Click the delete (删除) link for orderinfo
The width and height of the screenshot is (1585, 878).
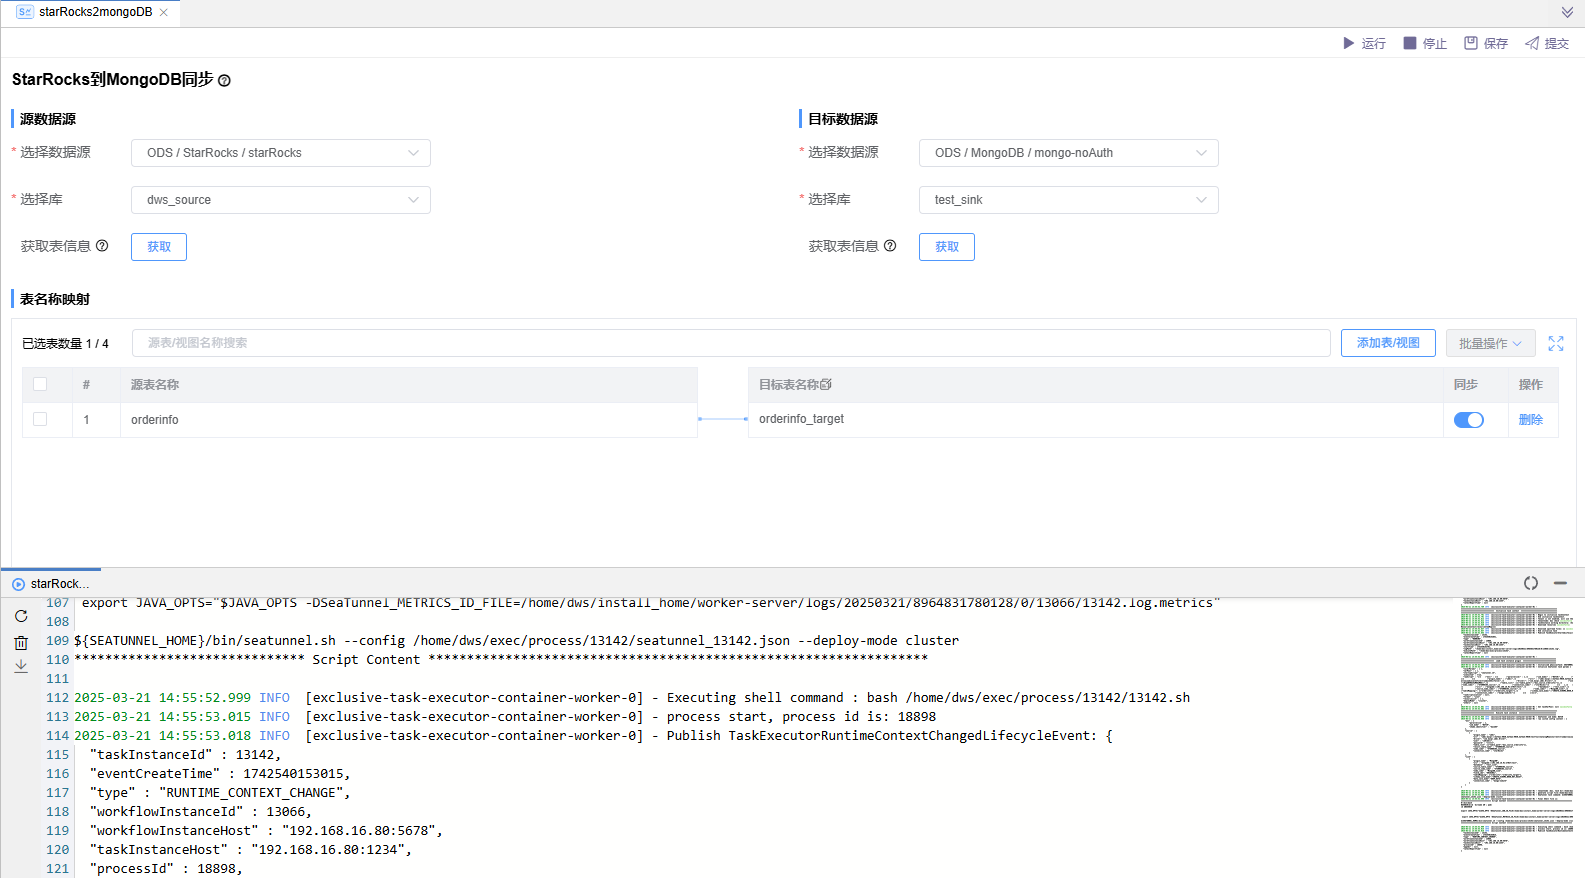point(1530,420)
